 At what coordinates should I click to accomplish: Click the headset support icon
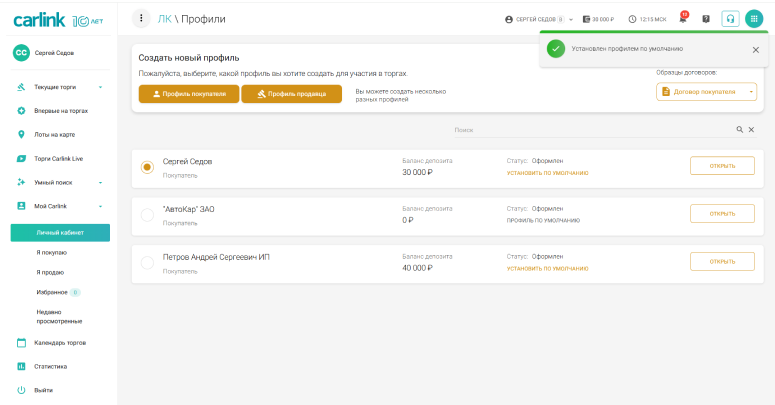(730, 19)
